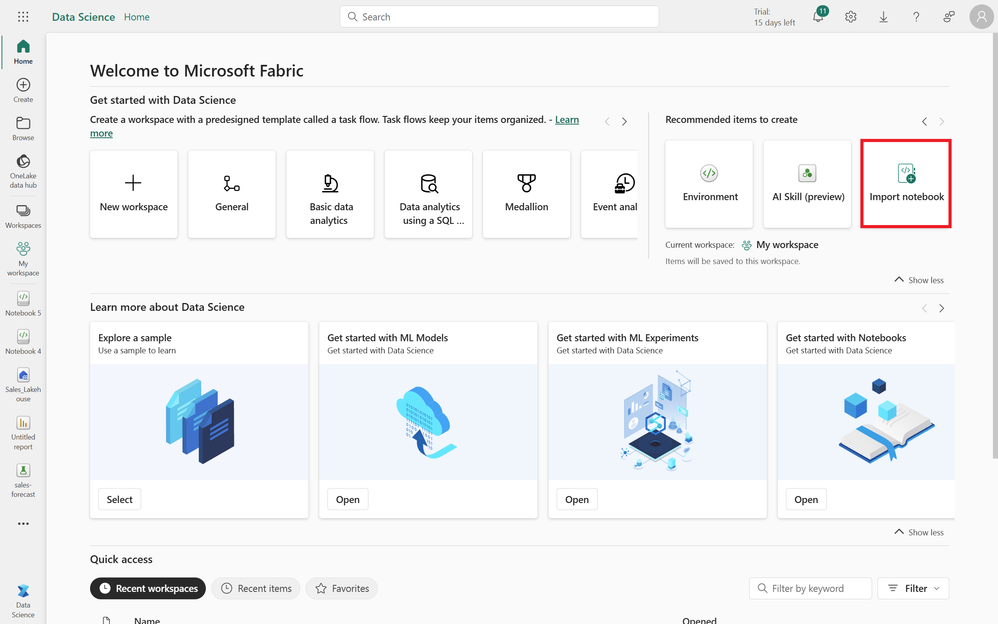Screen dimensions: 998x624
Task: Open Untitled report from sidebar
Action: tap(23, 432)
